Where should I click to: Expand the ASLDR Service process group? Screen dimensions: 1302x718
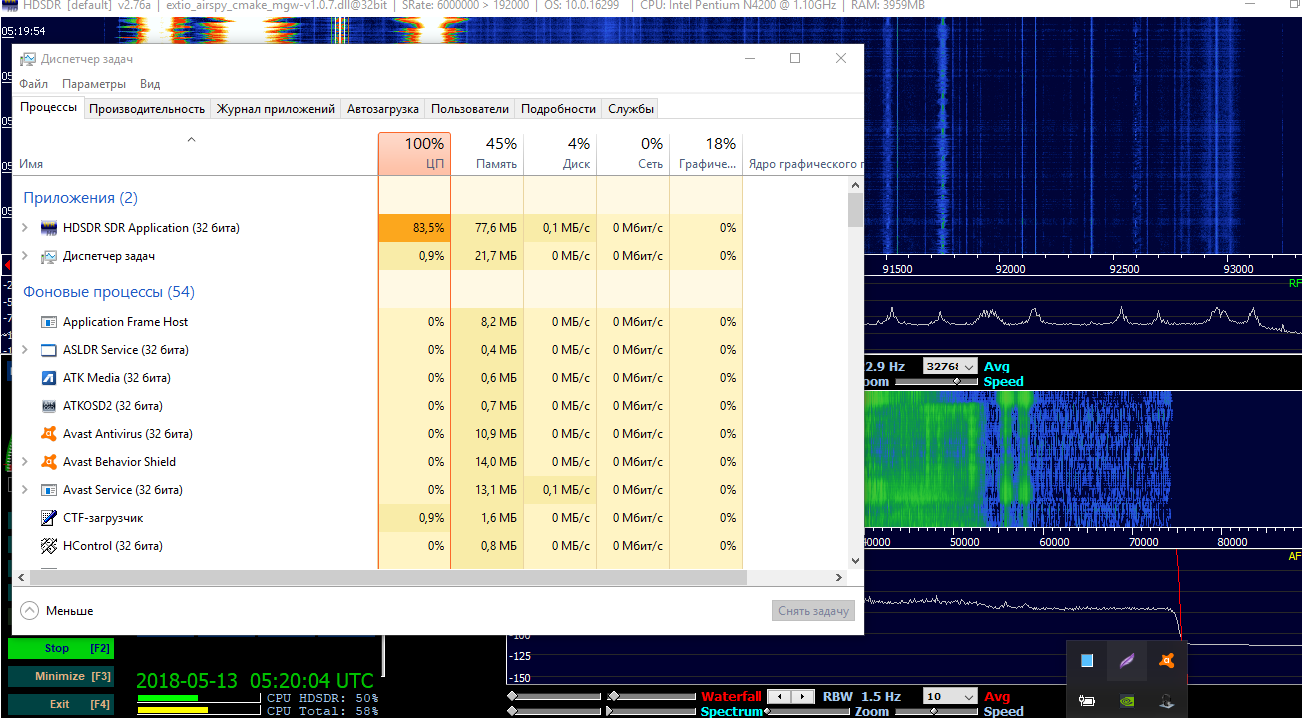(25, 350)
